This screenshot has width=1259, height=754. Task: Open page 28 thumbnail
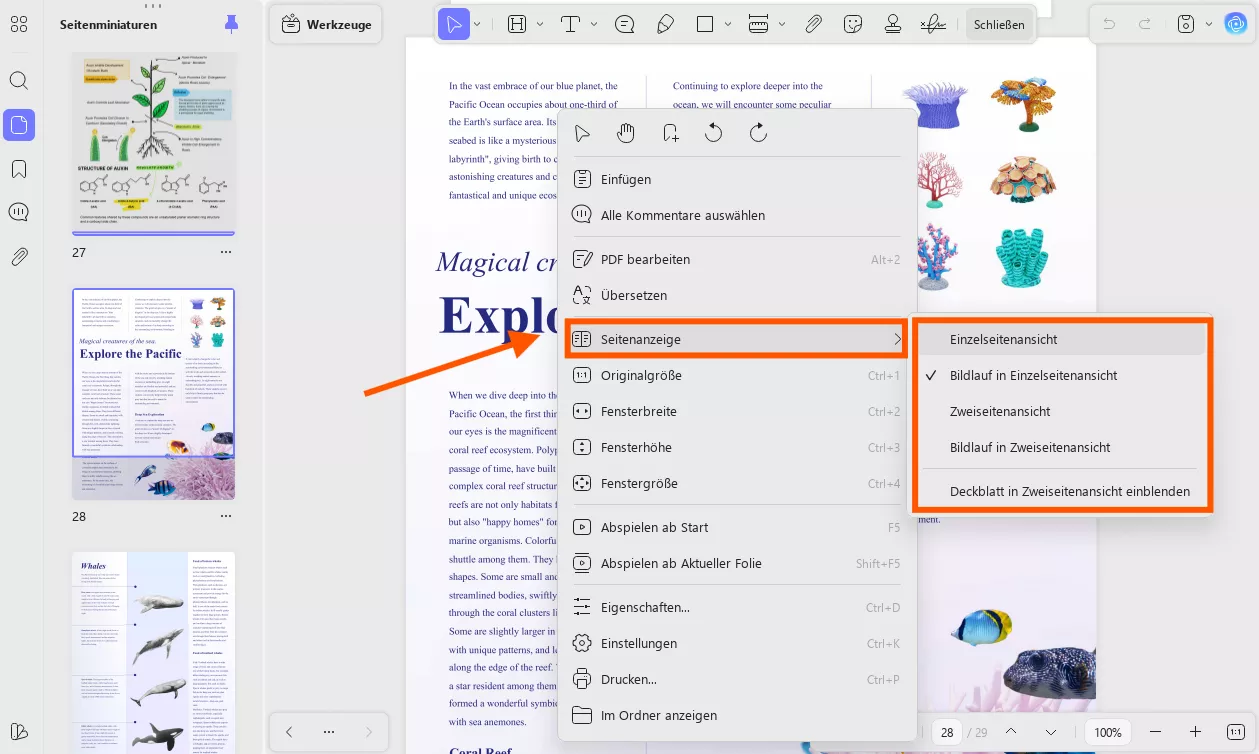[x=154, y=394]
